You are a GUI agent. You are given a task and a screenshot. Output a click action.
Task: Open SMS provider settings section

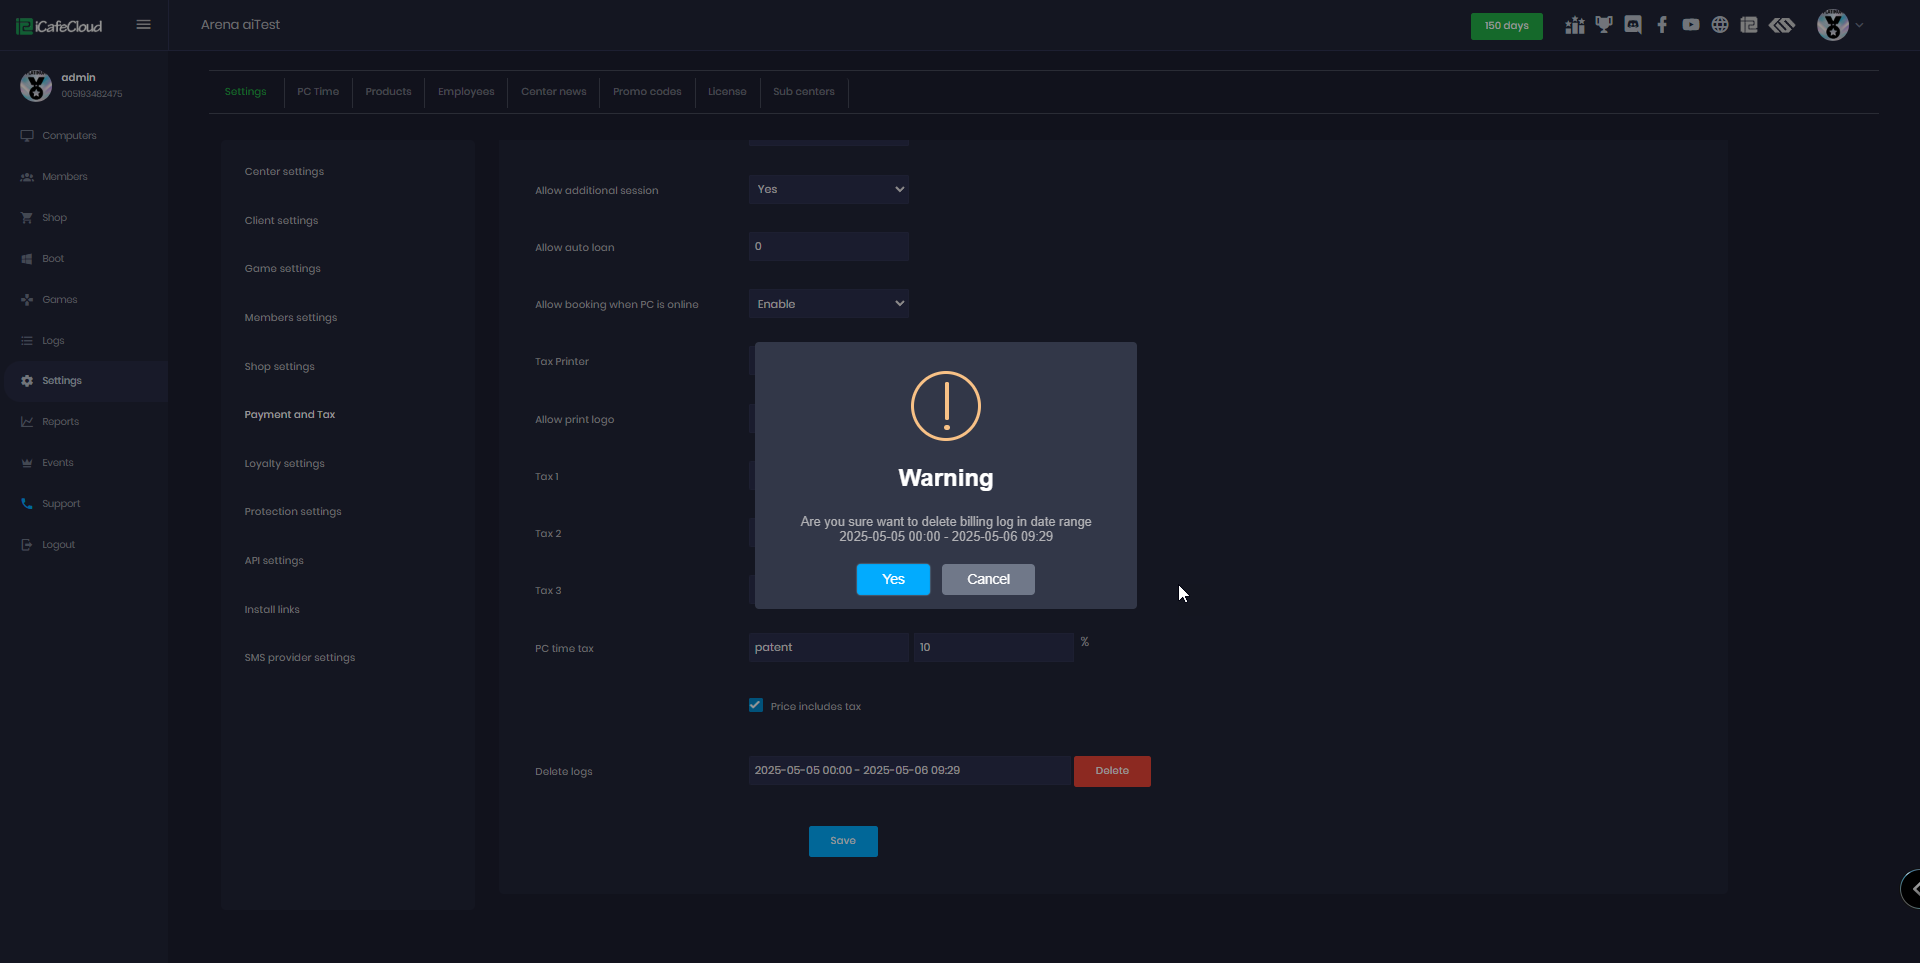click(x=300, y=658)
